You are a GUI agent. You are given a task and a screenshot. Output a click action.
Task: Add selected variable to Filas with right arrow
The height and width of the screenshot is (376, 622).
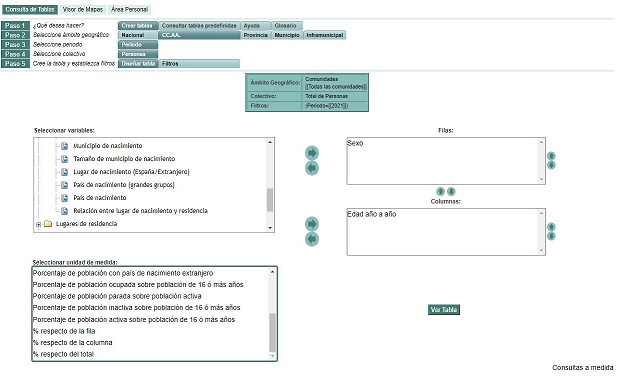[x=312, y=153]
